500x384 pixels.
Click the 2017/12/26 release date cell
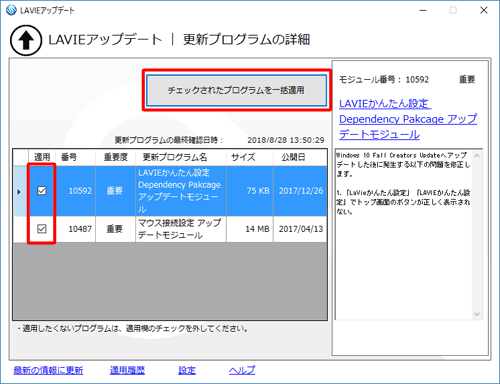pyautogui.click(x=300, y=191)
